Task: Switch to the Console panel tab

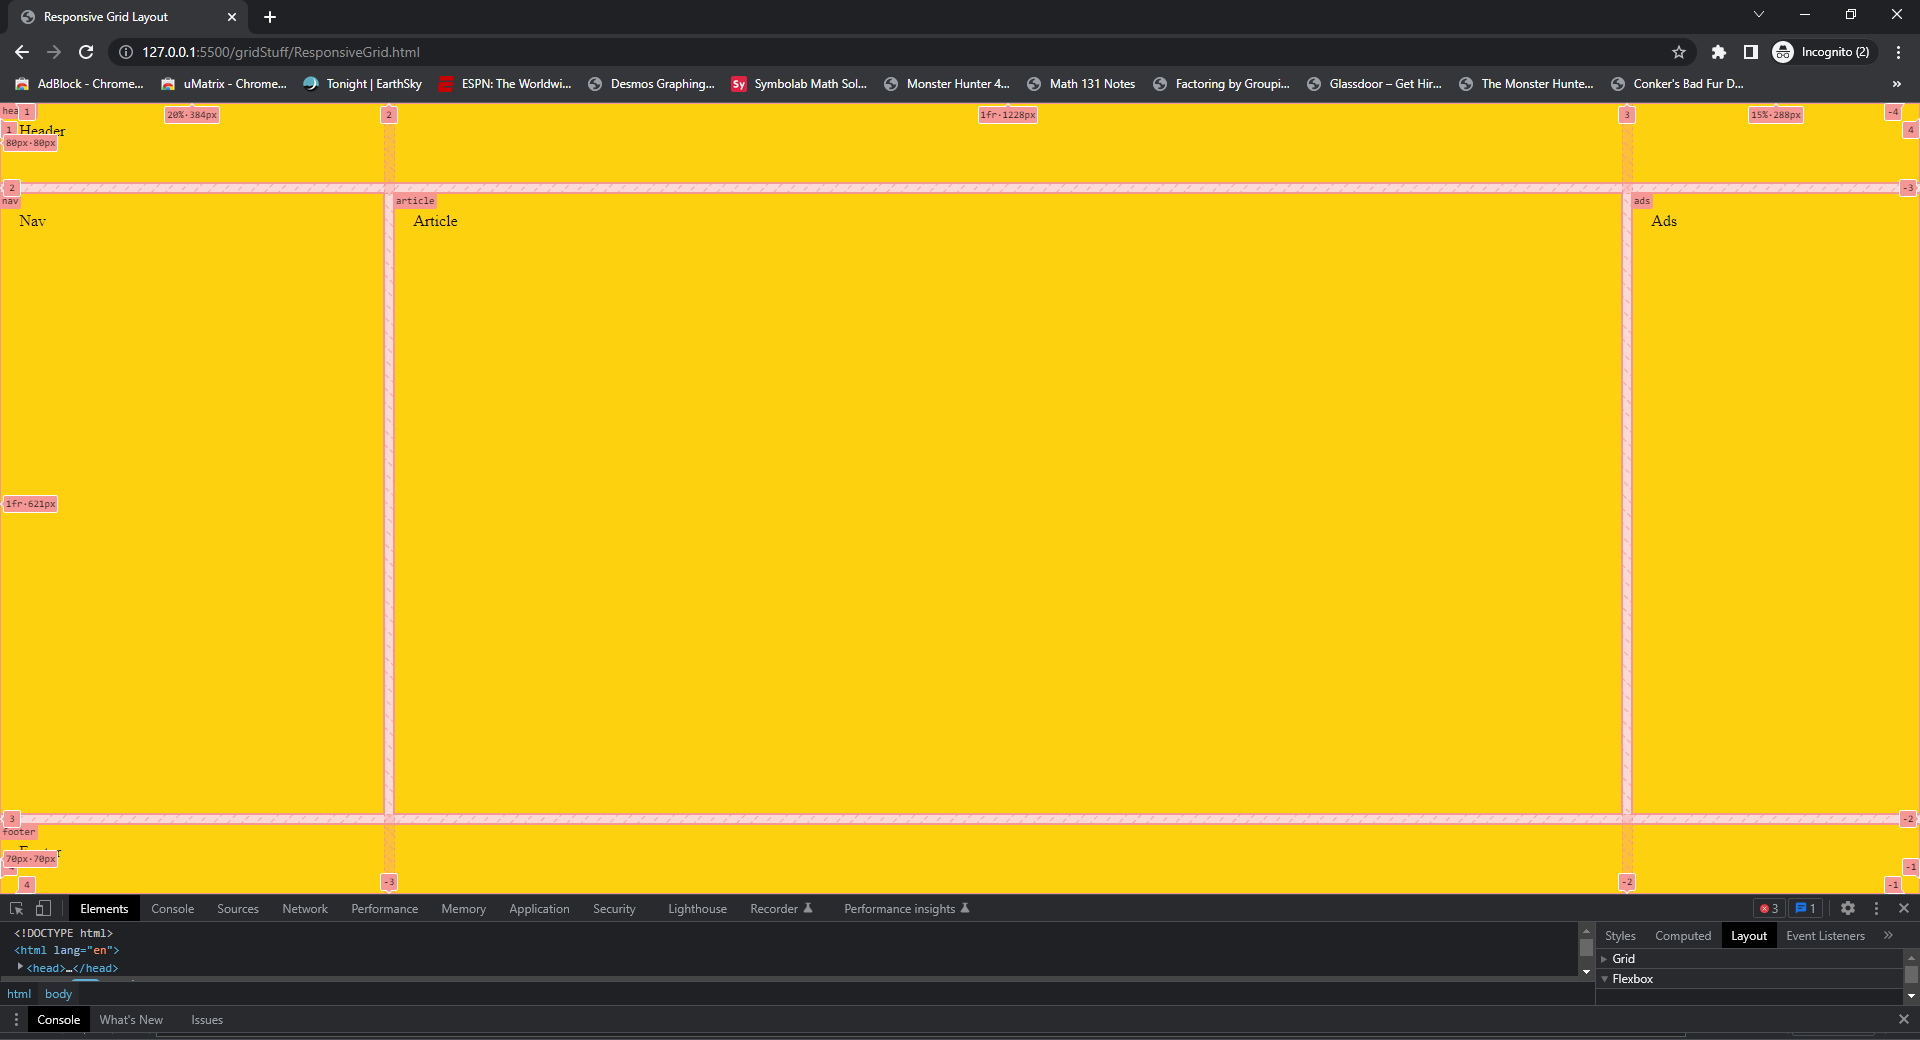Action: 173,909
